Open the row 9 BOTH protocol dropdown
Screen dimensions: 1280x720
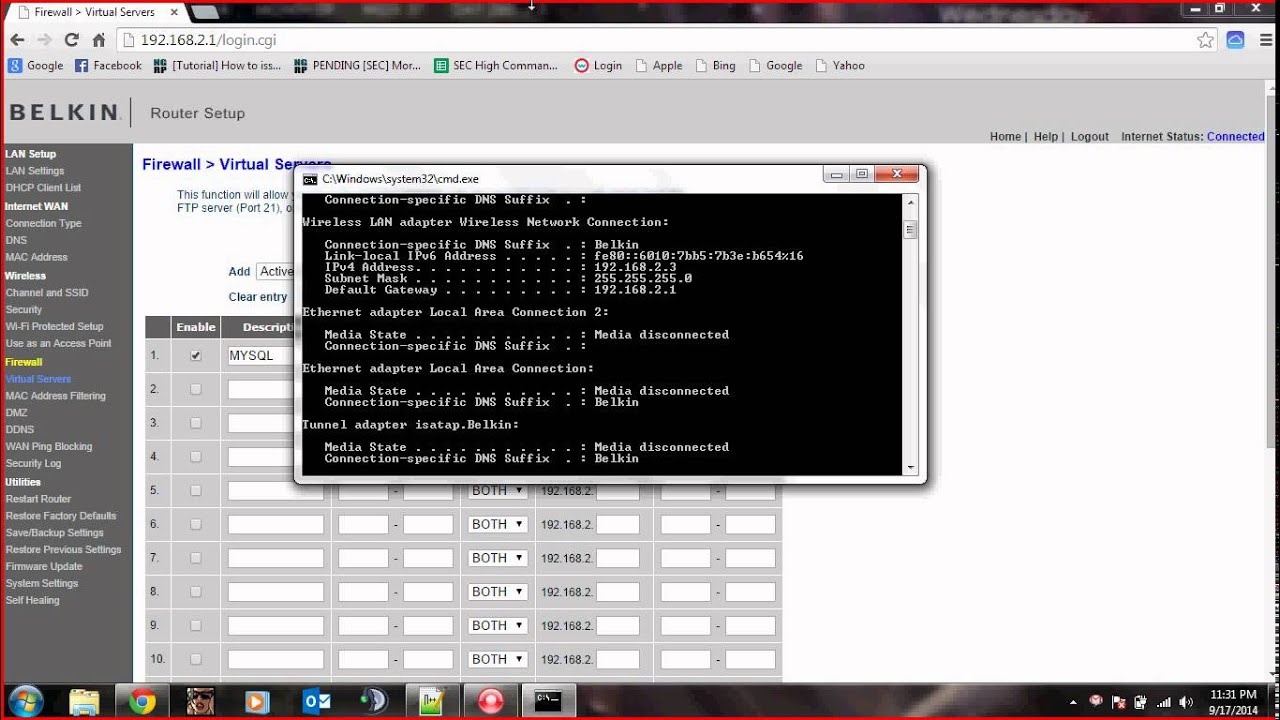[497, 625]
